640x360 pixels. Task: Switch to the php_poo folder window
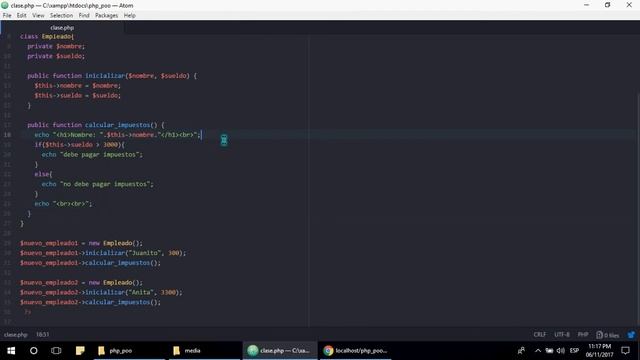[x=129, y=351]
